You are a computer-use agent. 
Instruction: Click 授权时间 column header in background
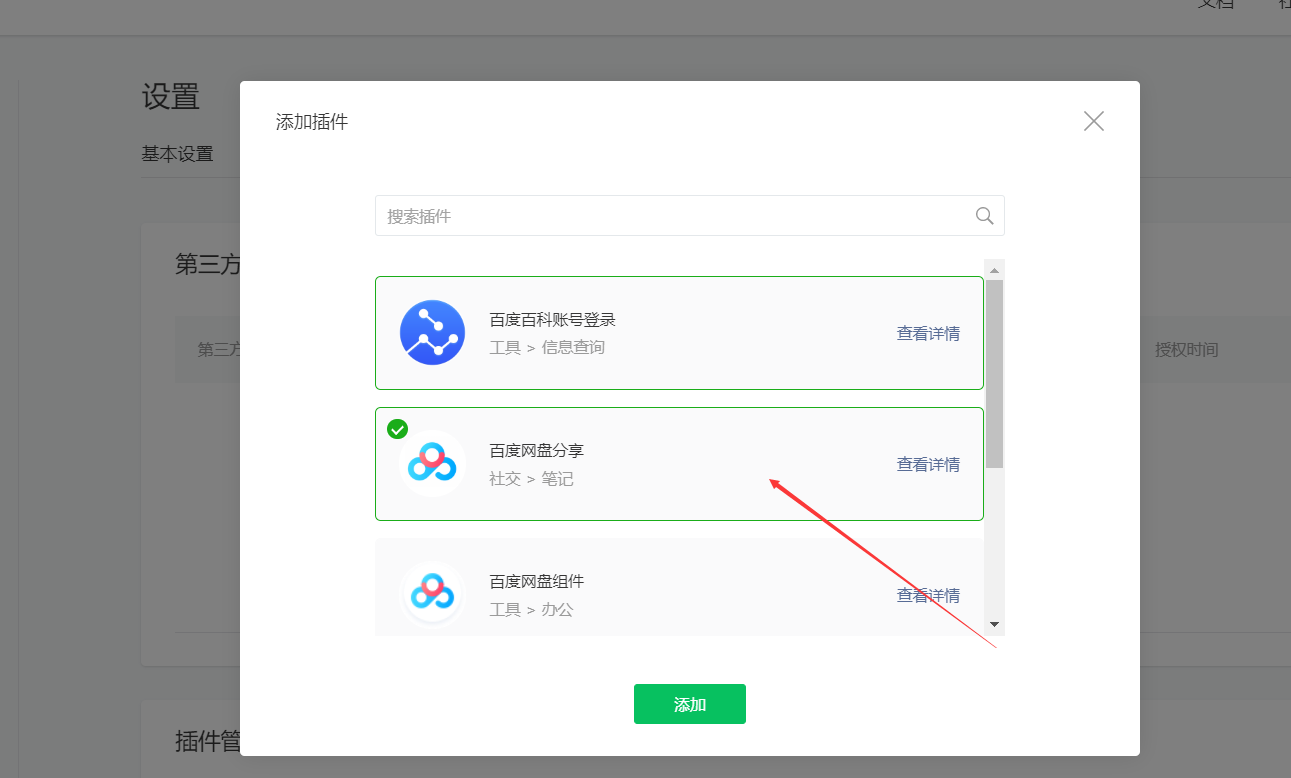[1187, 350]
